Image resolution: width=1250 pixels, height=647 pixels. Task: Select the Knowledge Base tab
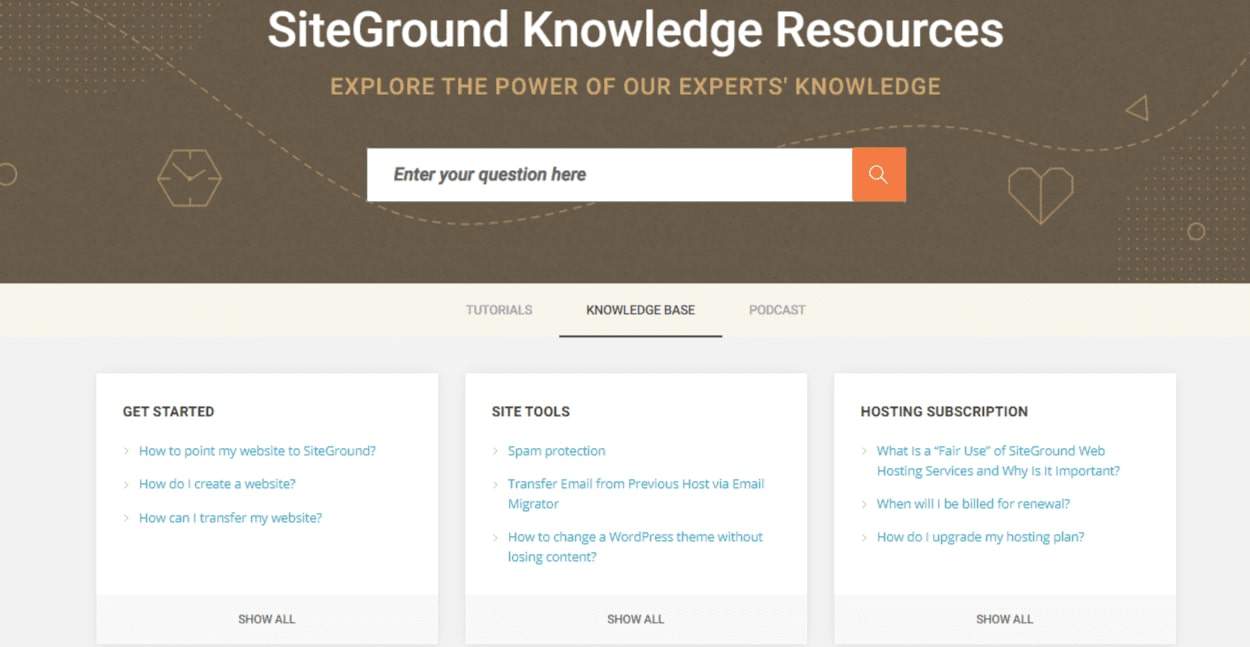640,310
